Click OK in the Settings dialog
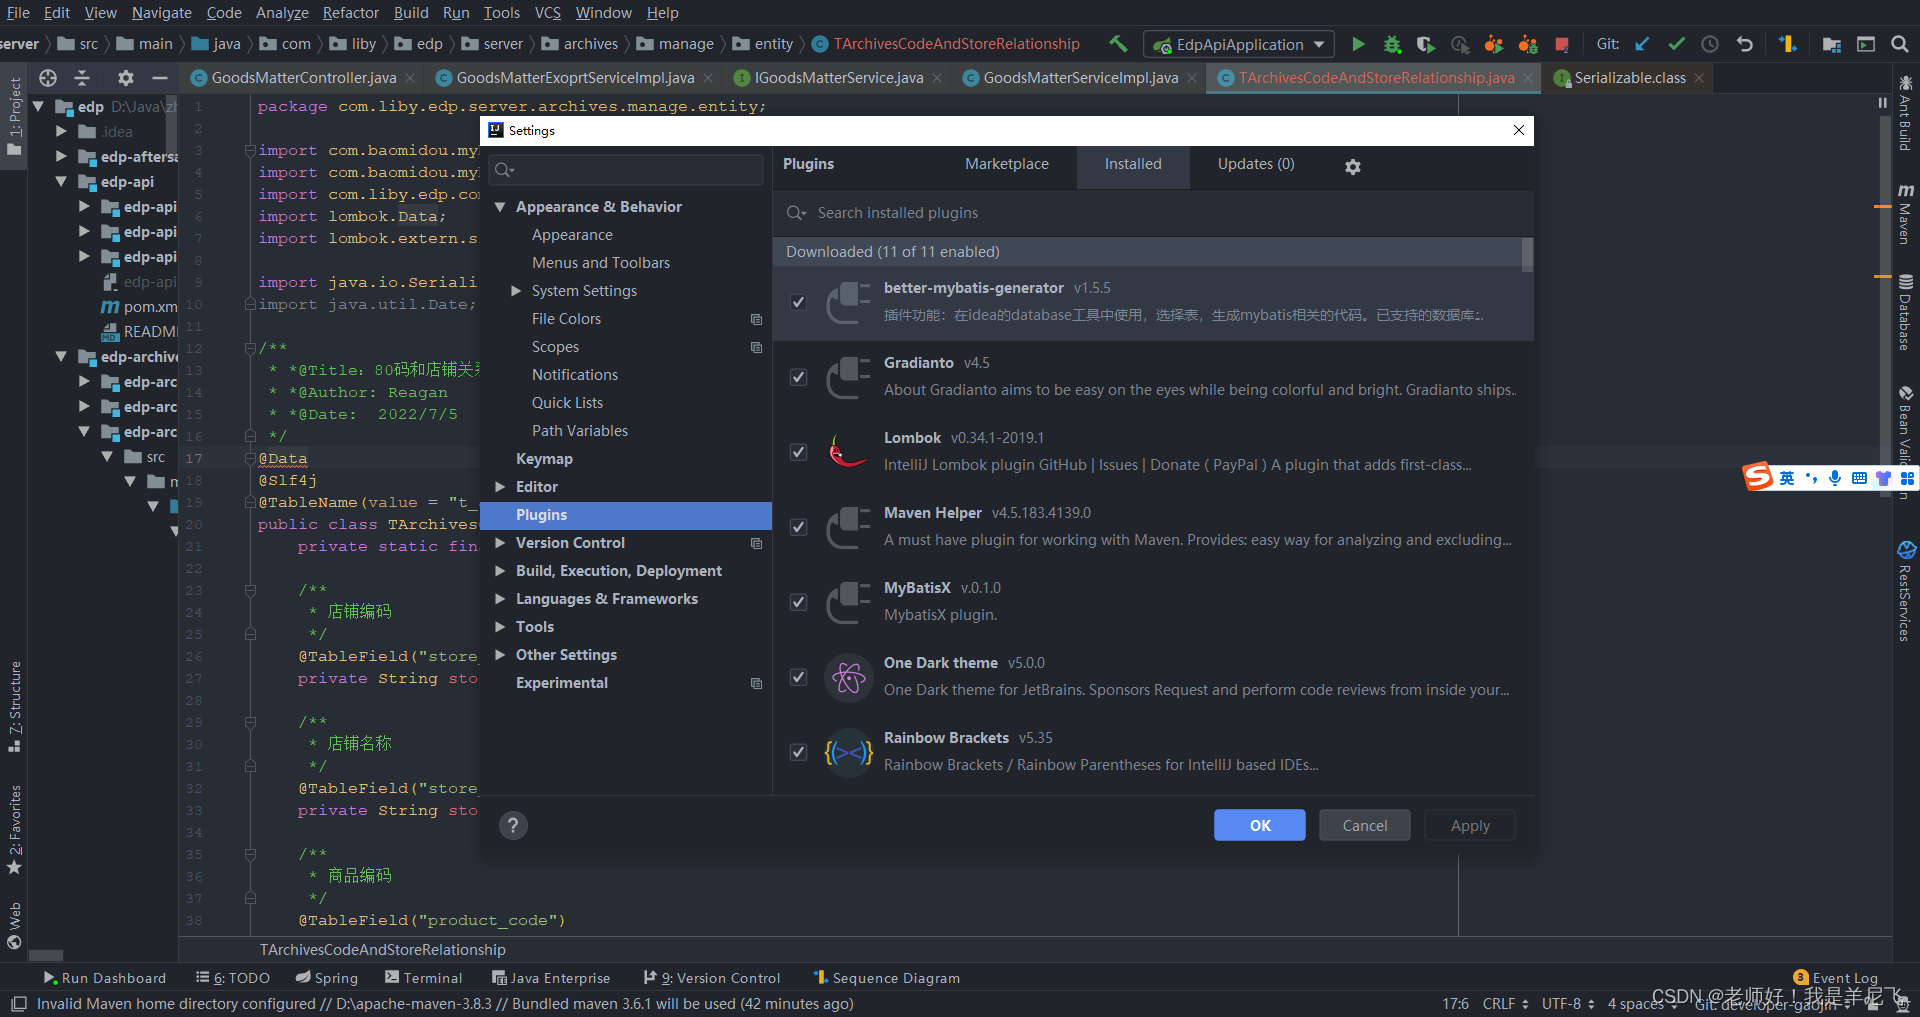 pos(1260,825)
